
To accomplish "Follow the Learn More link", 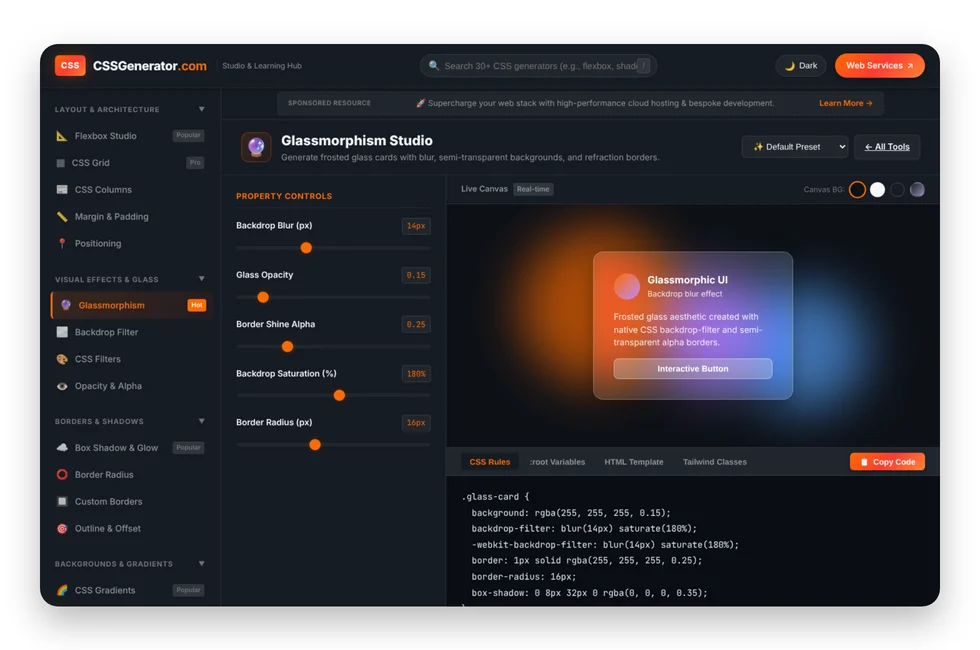I will 846,103.
